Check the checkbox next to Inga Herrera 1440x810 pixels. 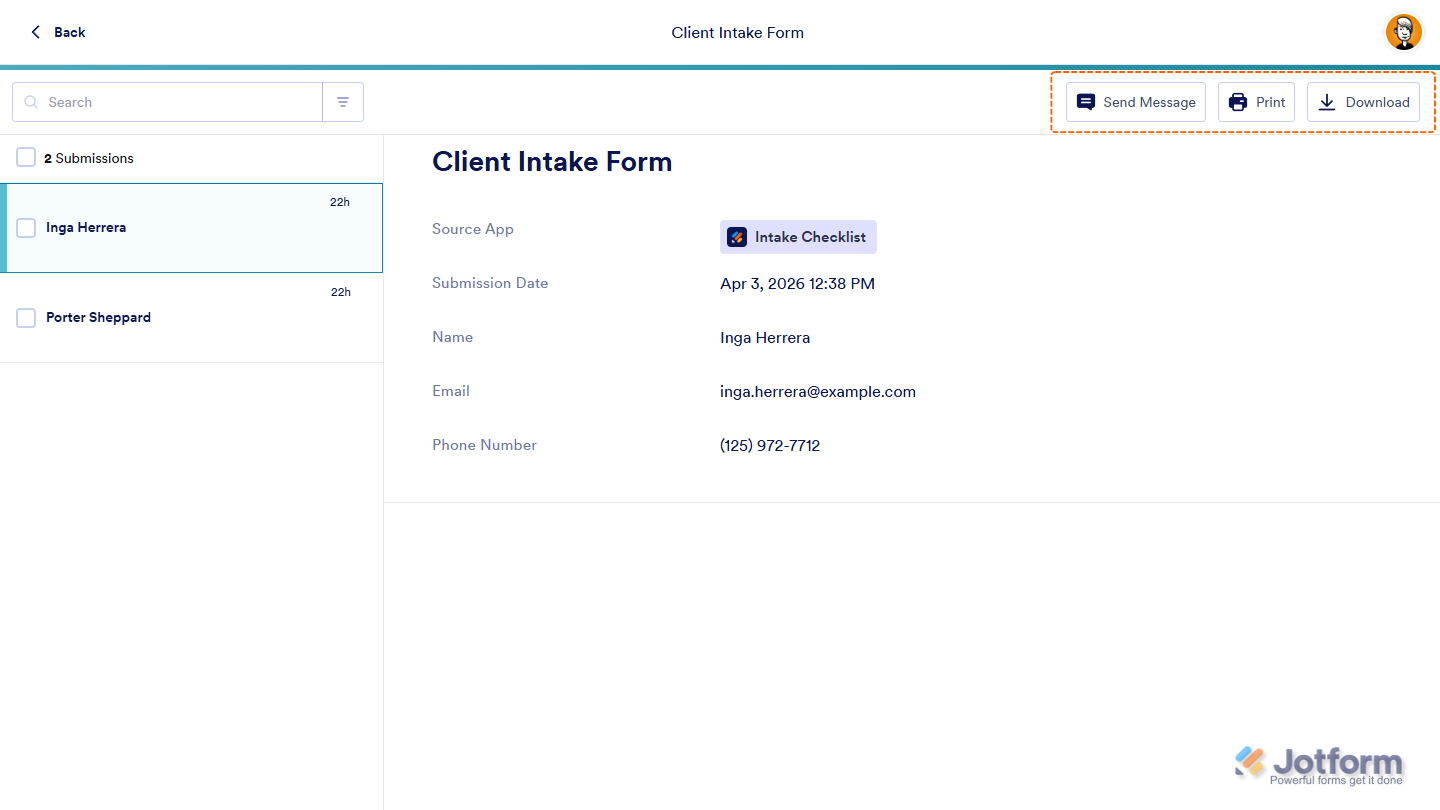click(x=26, y=227)
